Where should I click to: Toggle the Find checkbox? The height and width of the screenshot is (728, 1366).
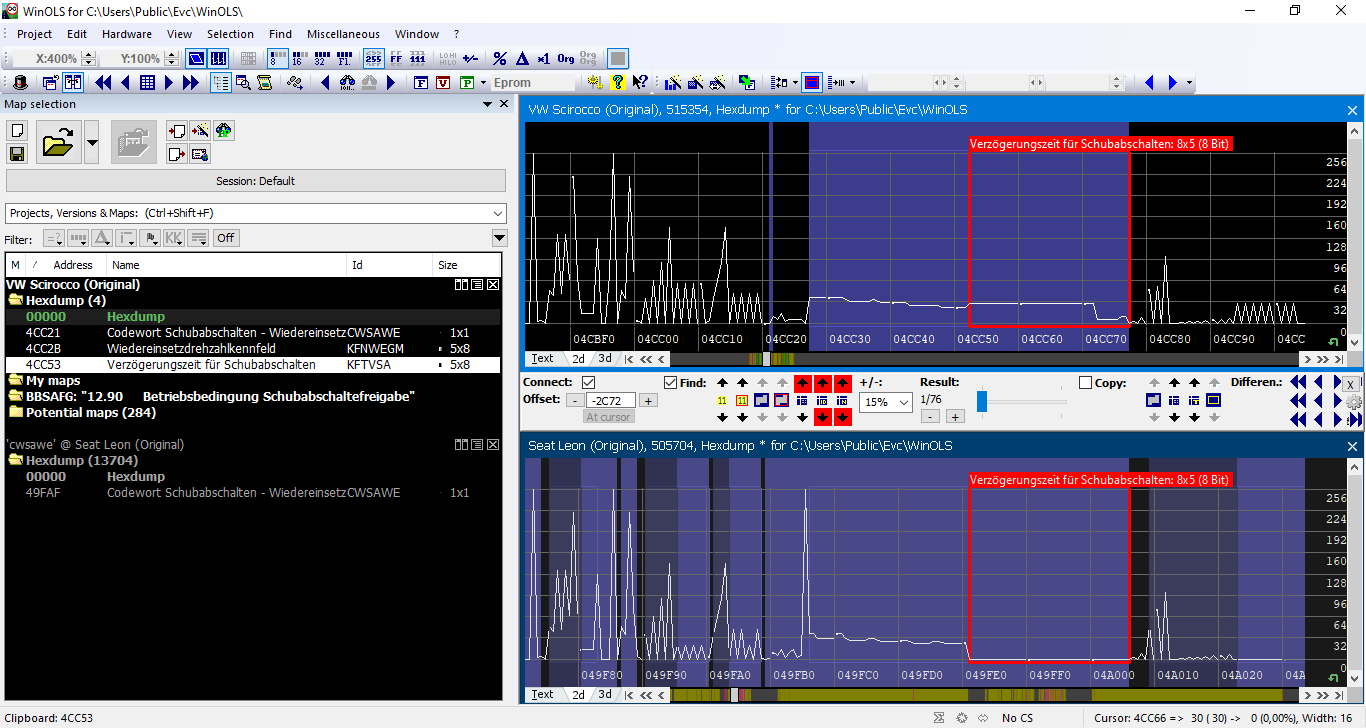pos(670,382)
